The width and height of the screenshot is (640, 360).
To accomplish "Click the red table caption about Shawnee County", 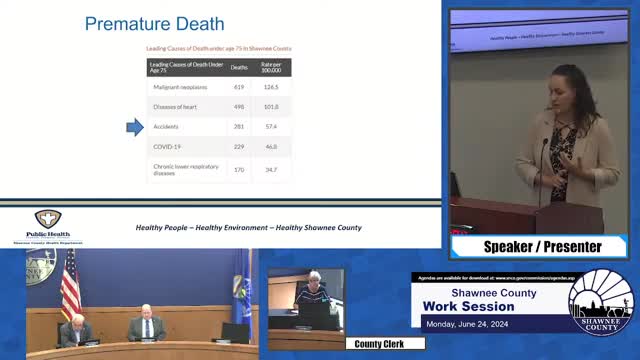I will tap(219, 49).
